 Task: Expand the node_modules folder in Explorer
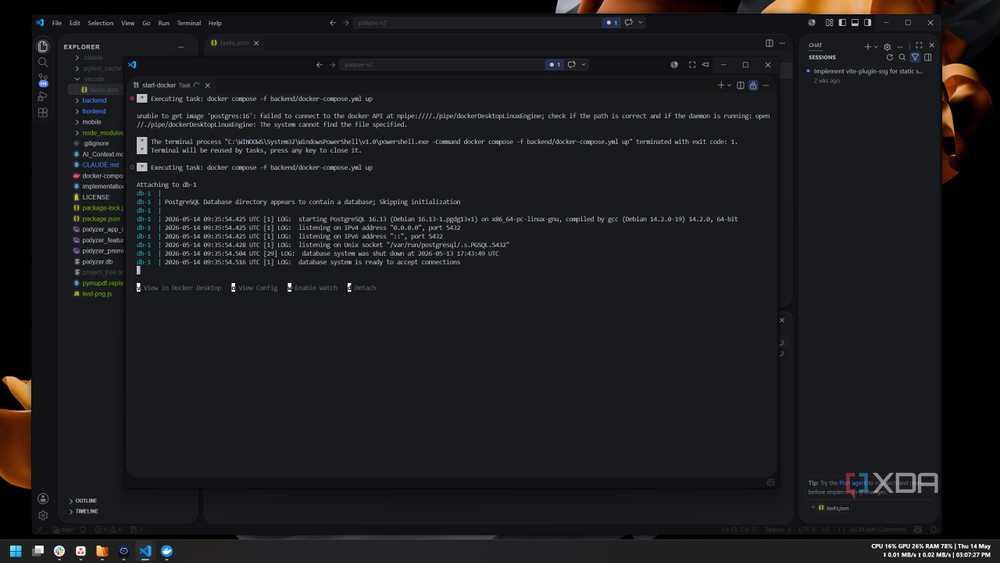pos(97,133)
